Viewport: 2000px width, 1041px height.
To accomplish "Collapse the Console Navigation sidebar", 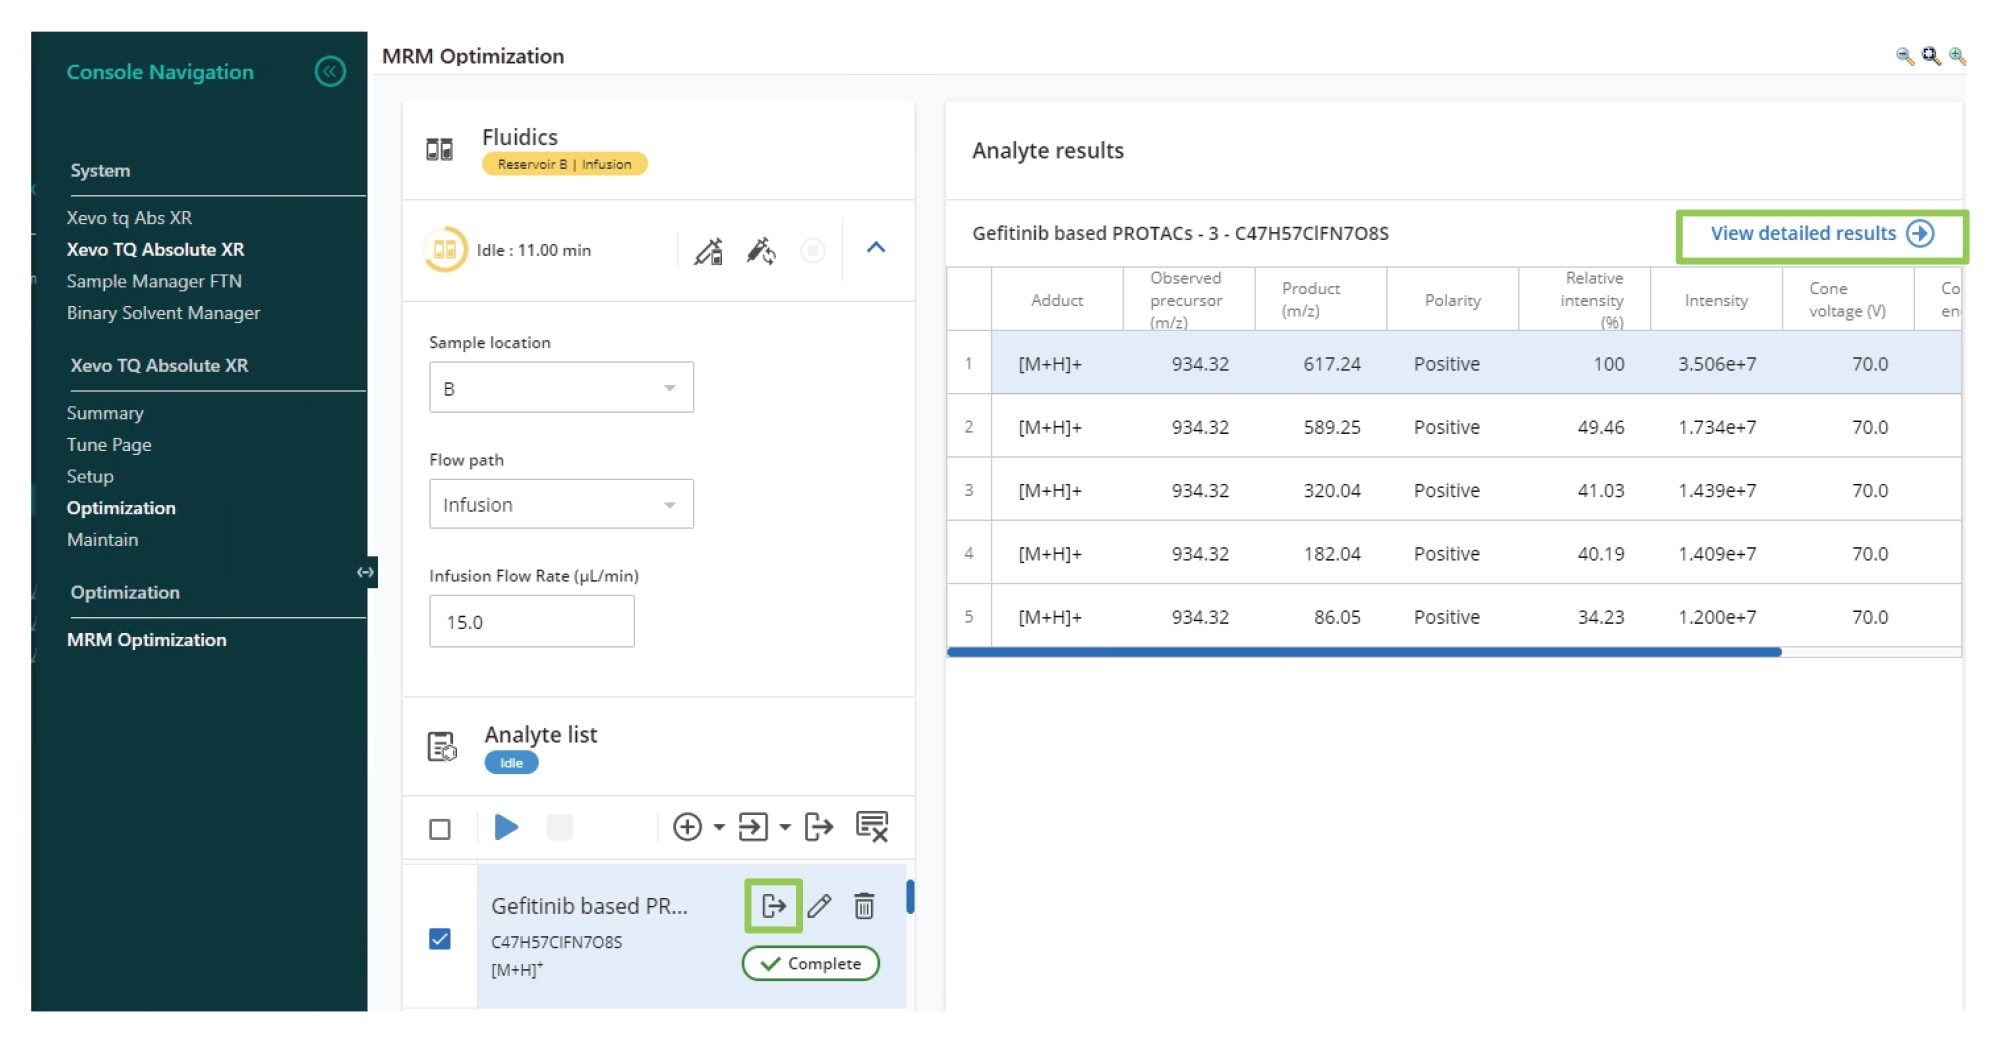I will (330, 72).
